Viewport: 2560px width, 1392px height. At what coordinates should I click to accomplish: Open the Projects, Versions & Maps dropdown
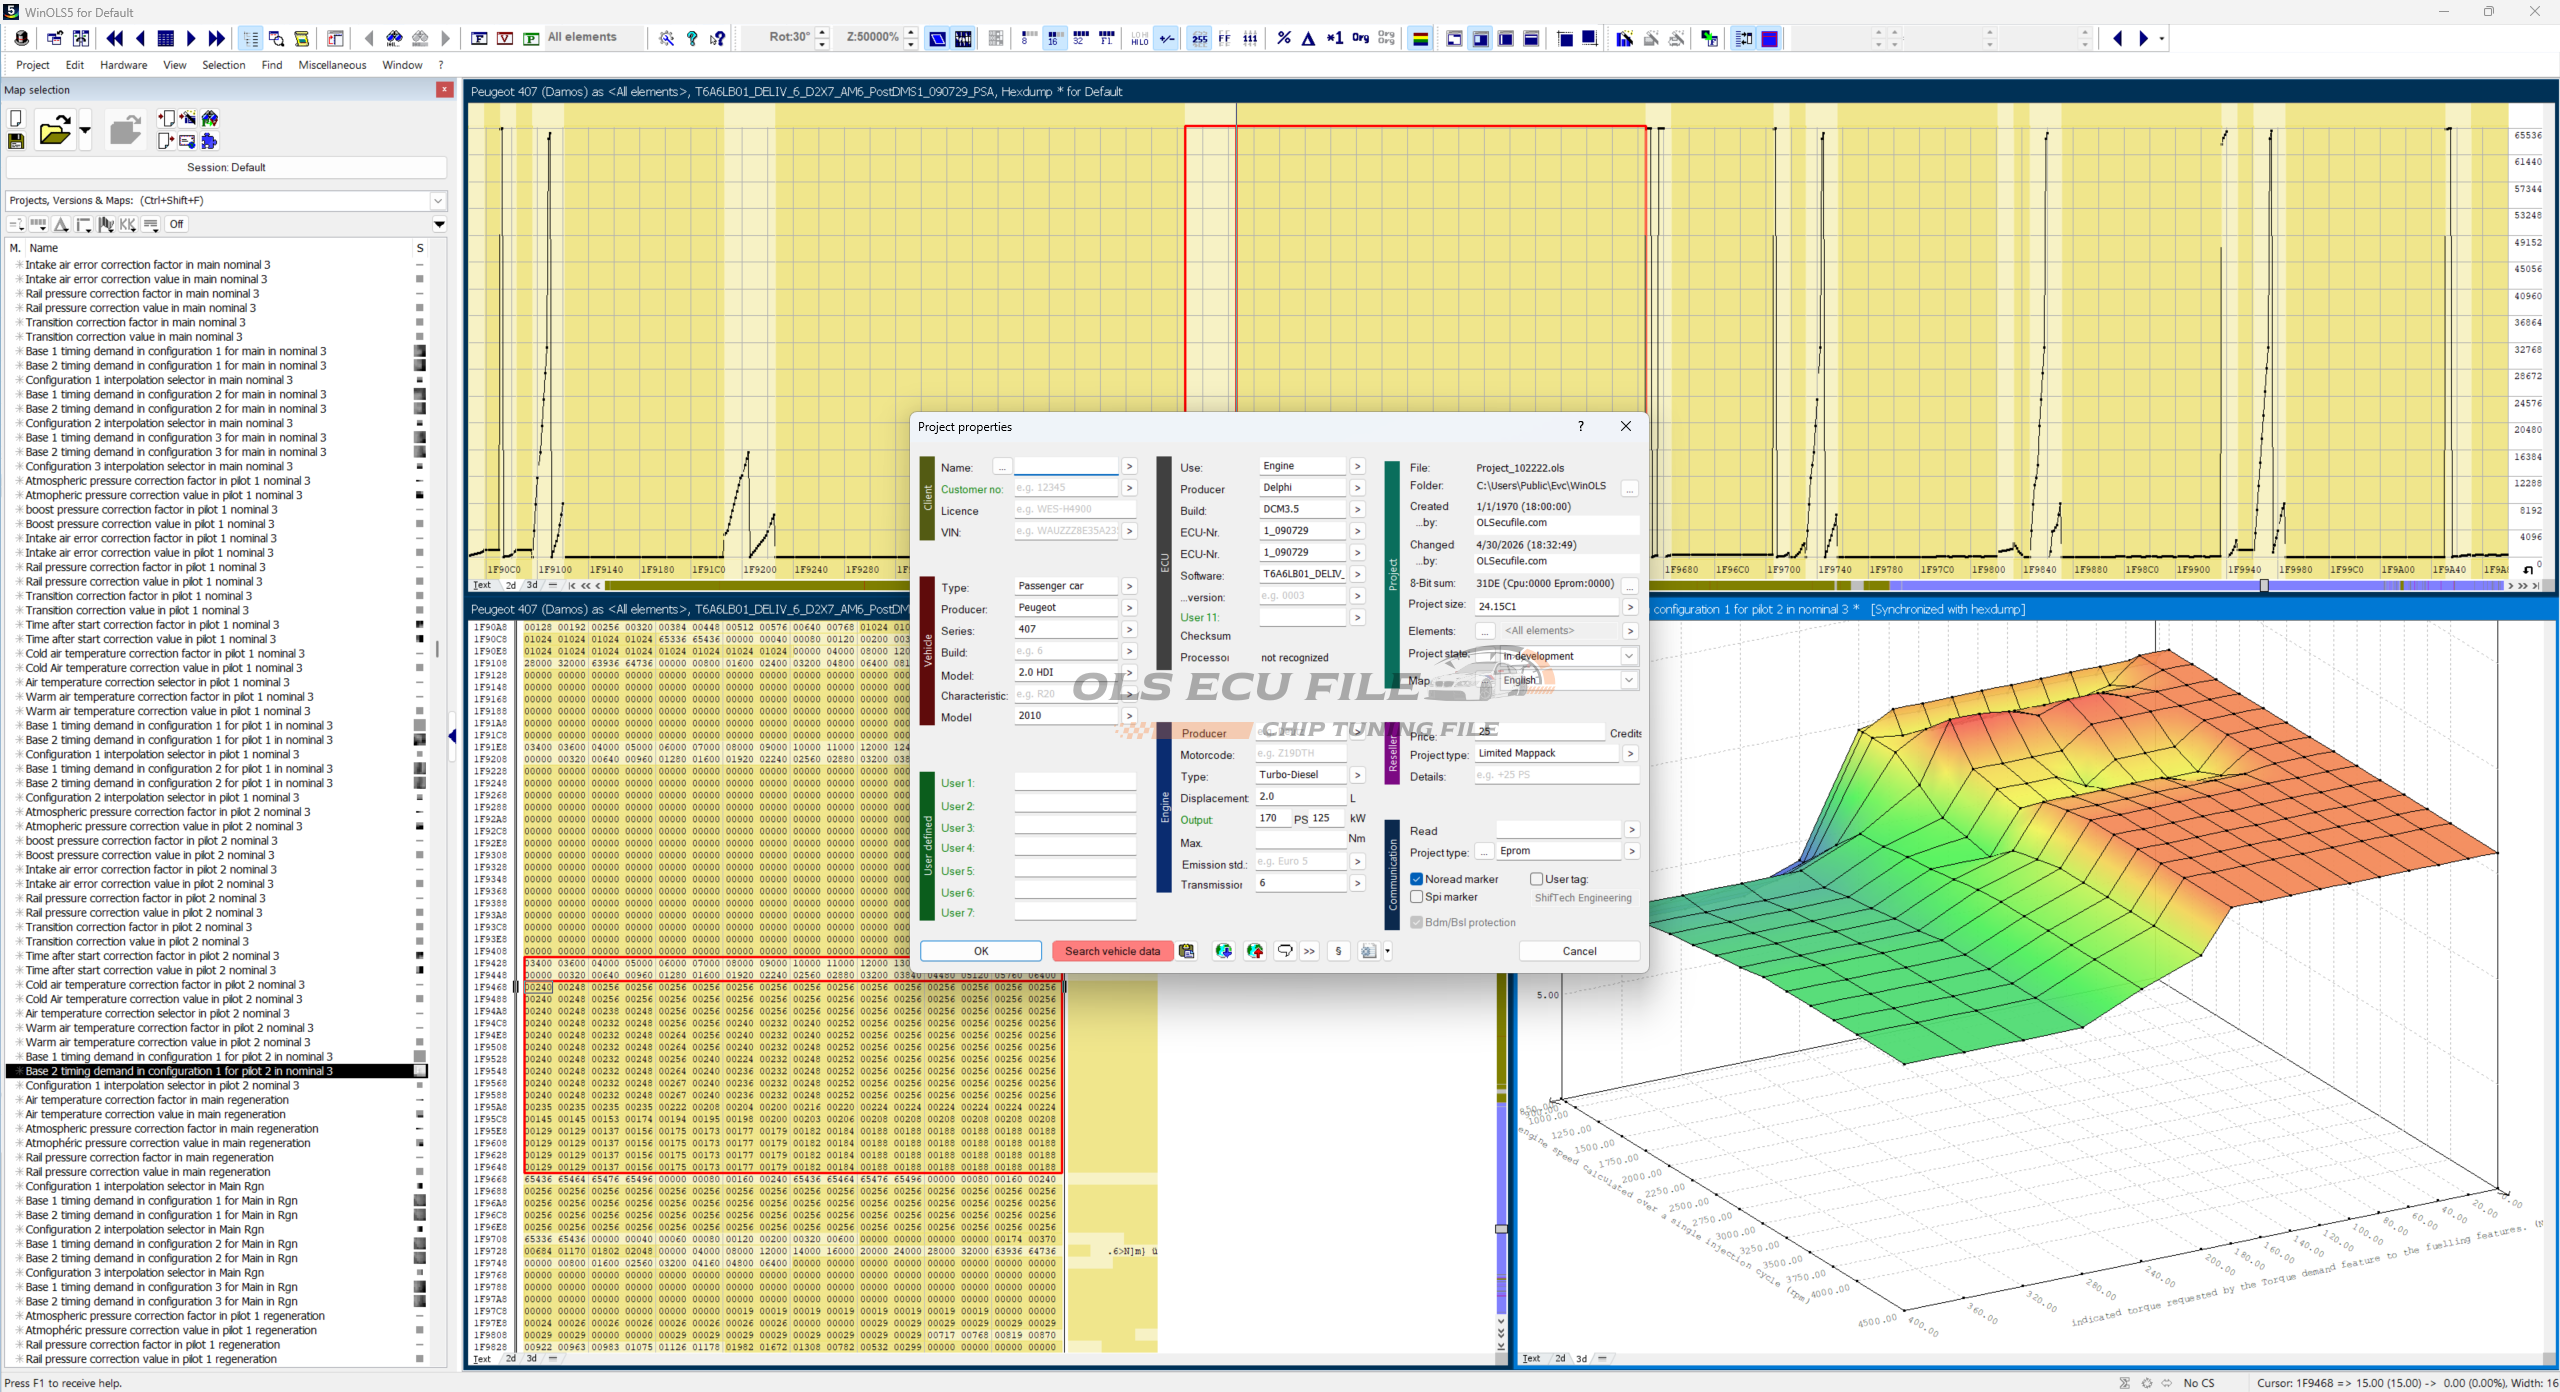(437, 200)
